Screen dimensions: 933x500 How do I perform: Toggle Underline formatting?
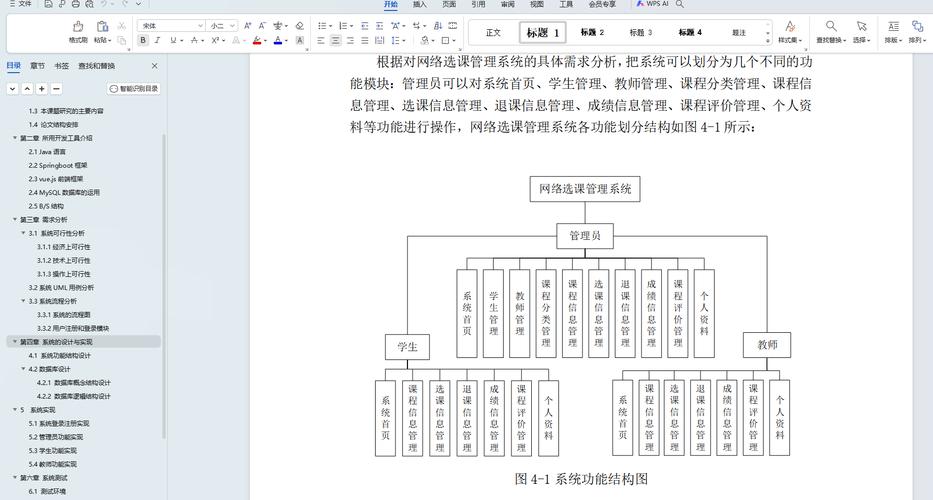173,40
